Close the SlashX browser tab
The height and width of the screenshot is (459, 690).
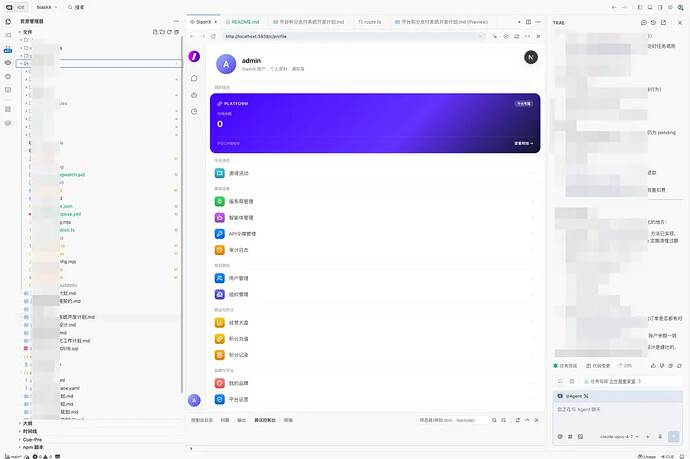216,22
